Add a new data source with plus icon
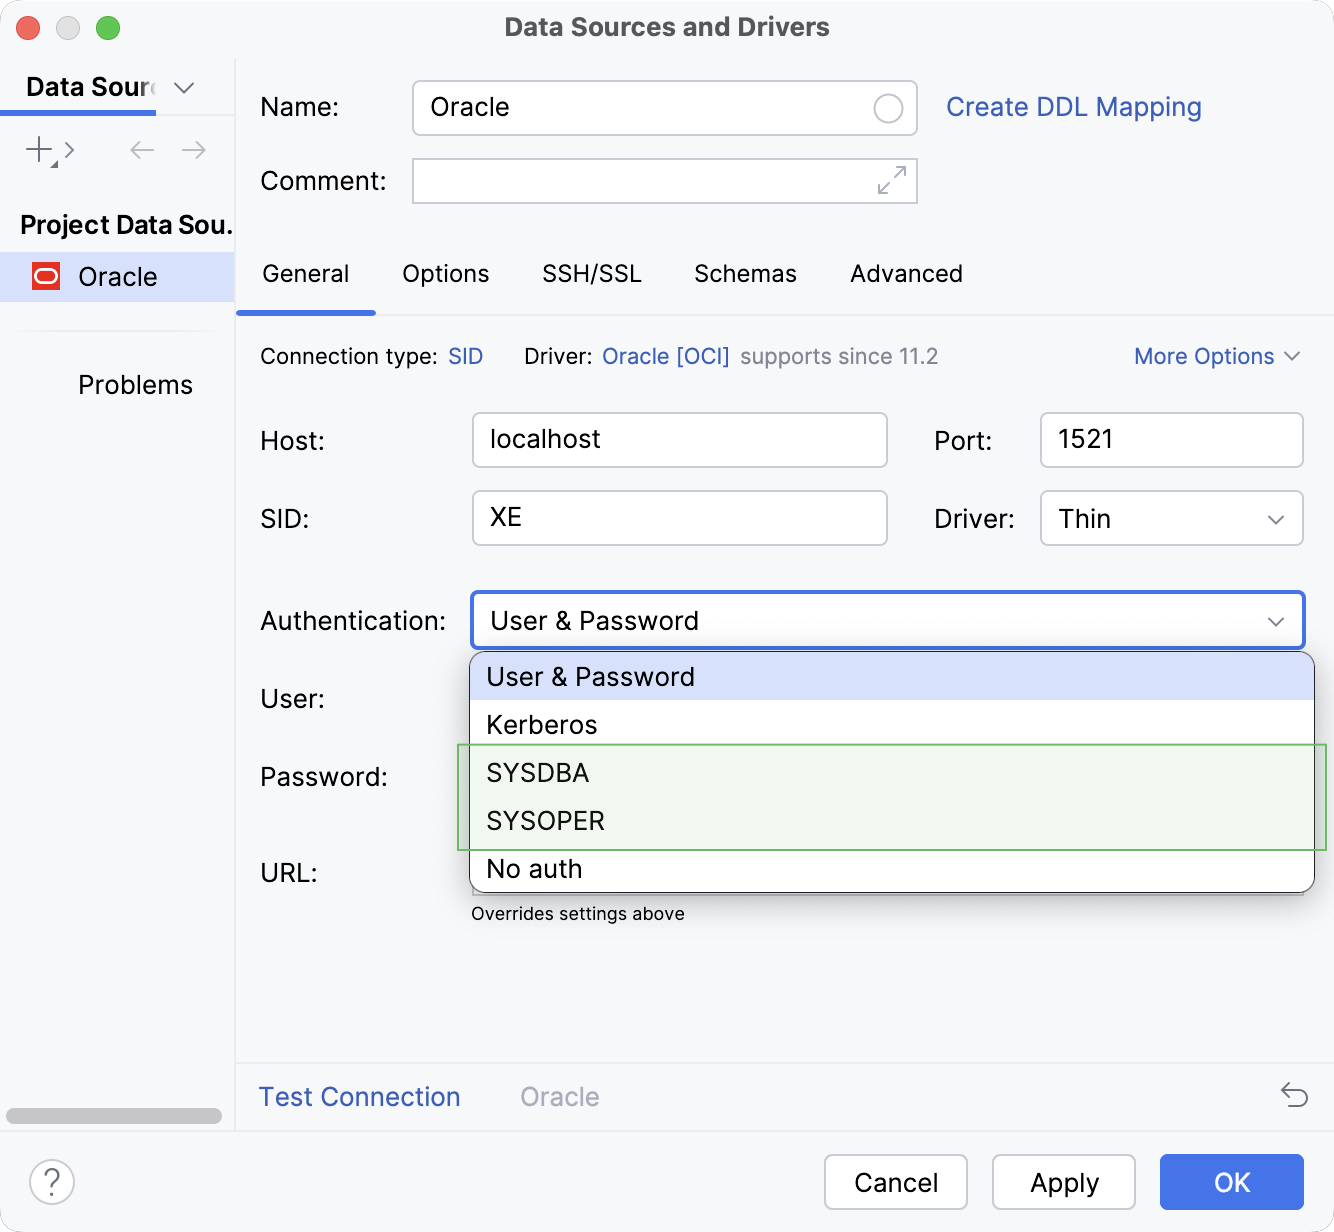1334x1232 pixels. tap(40, 150)
